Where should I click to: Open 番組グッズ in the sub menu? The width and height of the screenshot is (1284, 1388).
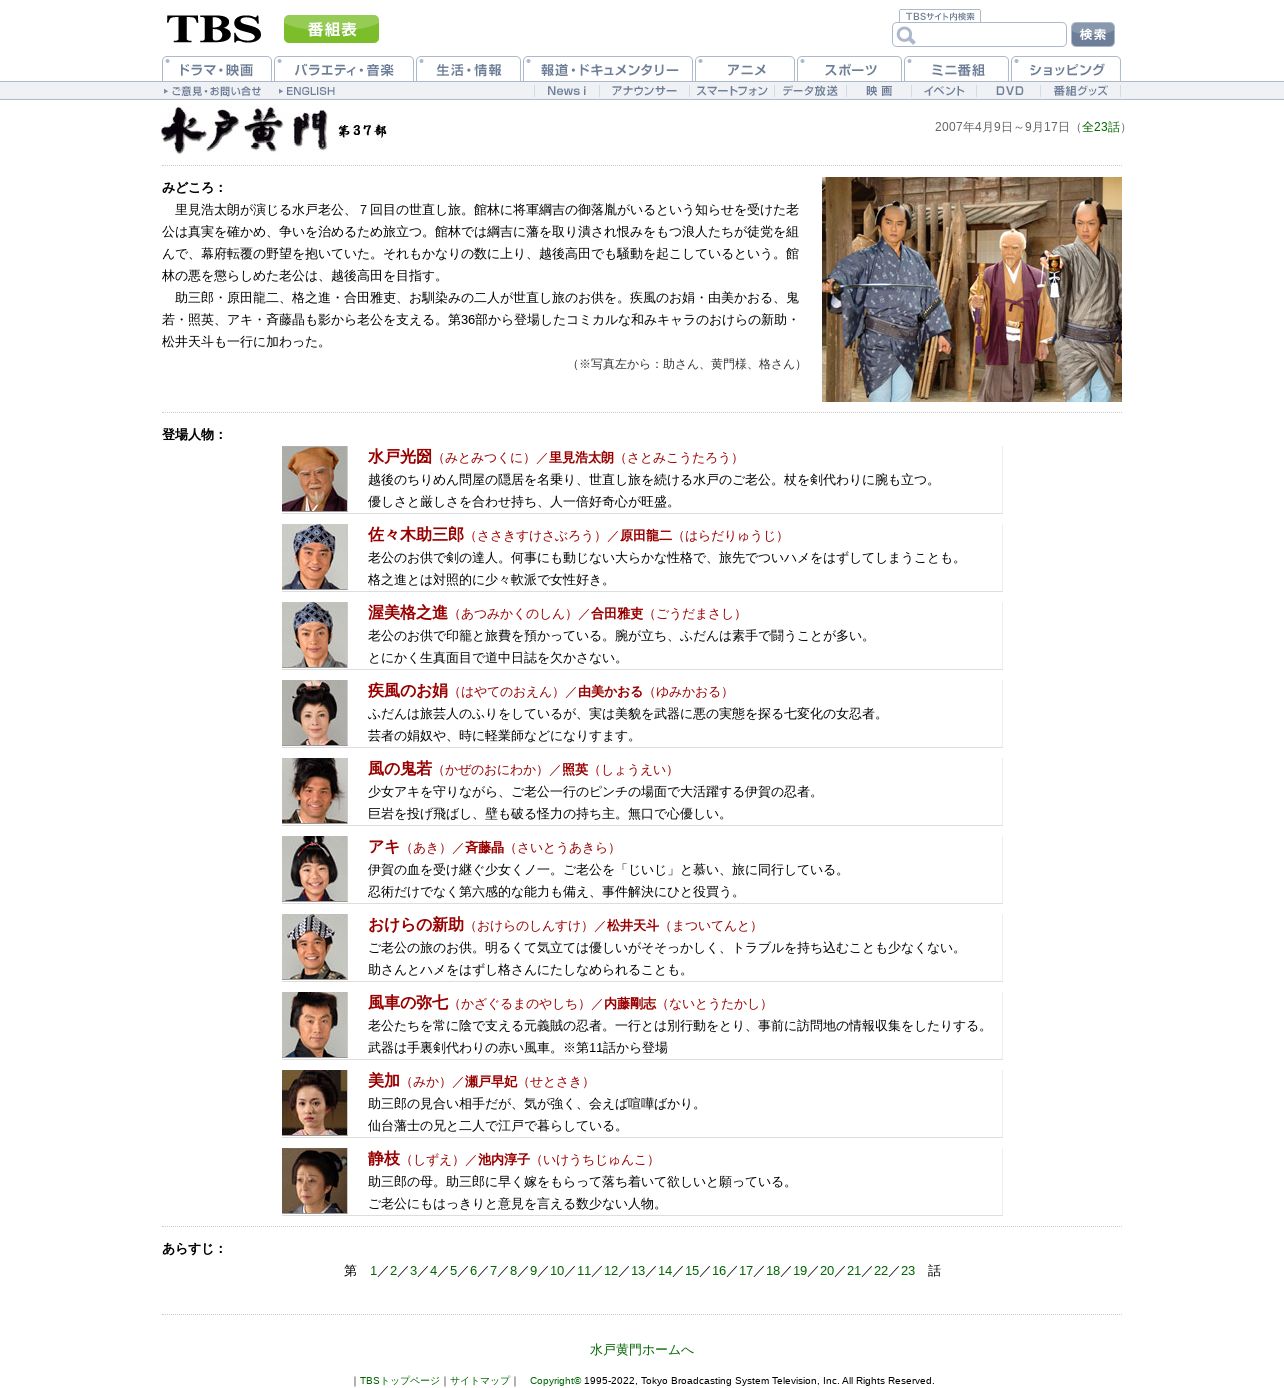[x=1080, y=91]
